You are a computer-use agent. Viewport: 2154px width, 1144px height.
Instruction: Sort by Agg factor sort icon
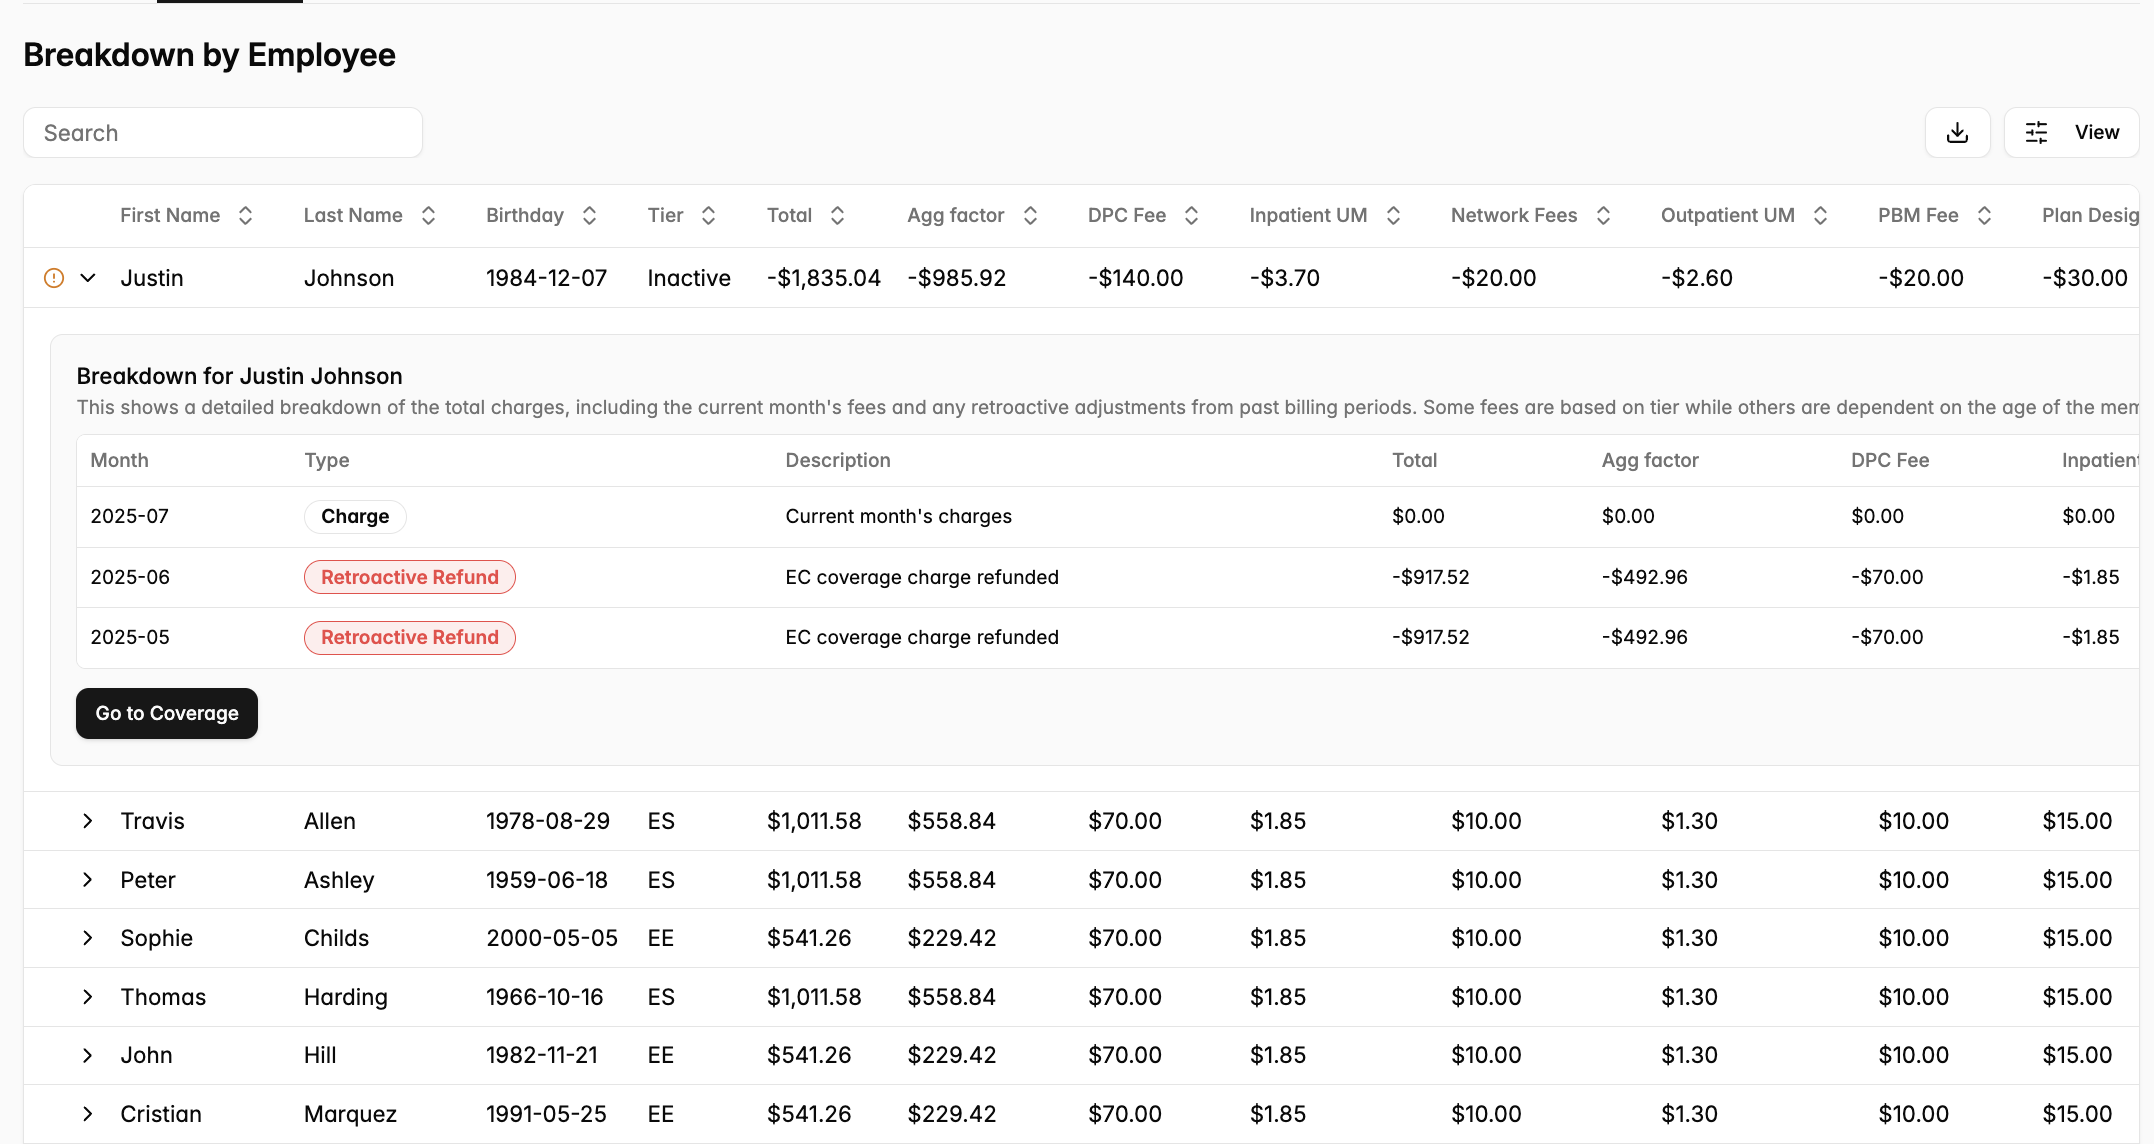[x=1030, y=216]
